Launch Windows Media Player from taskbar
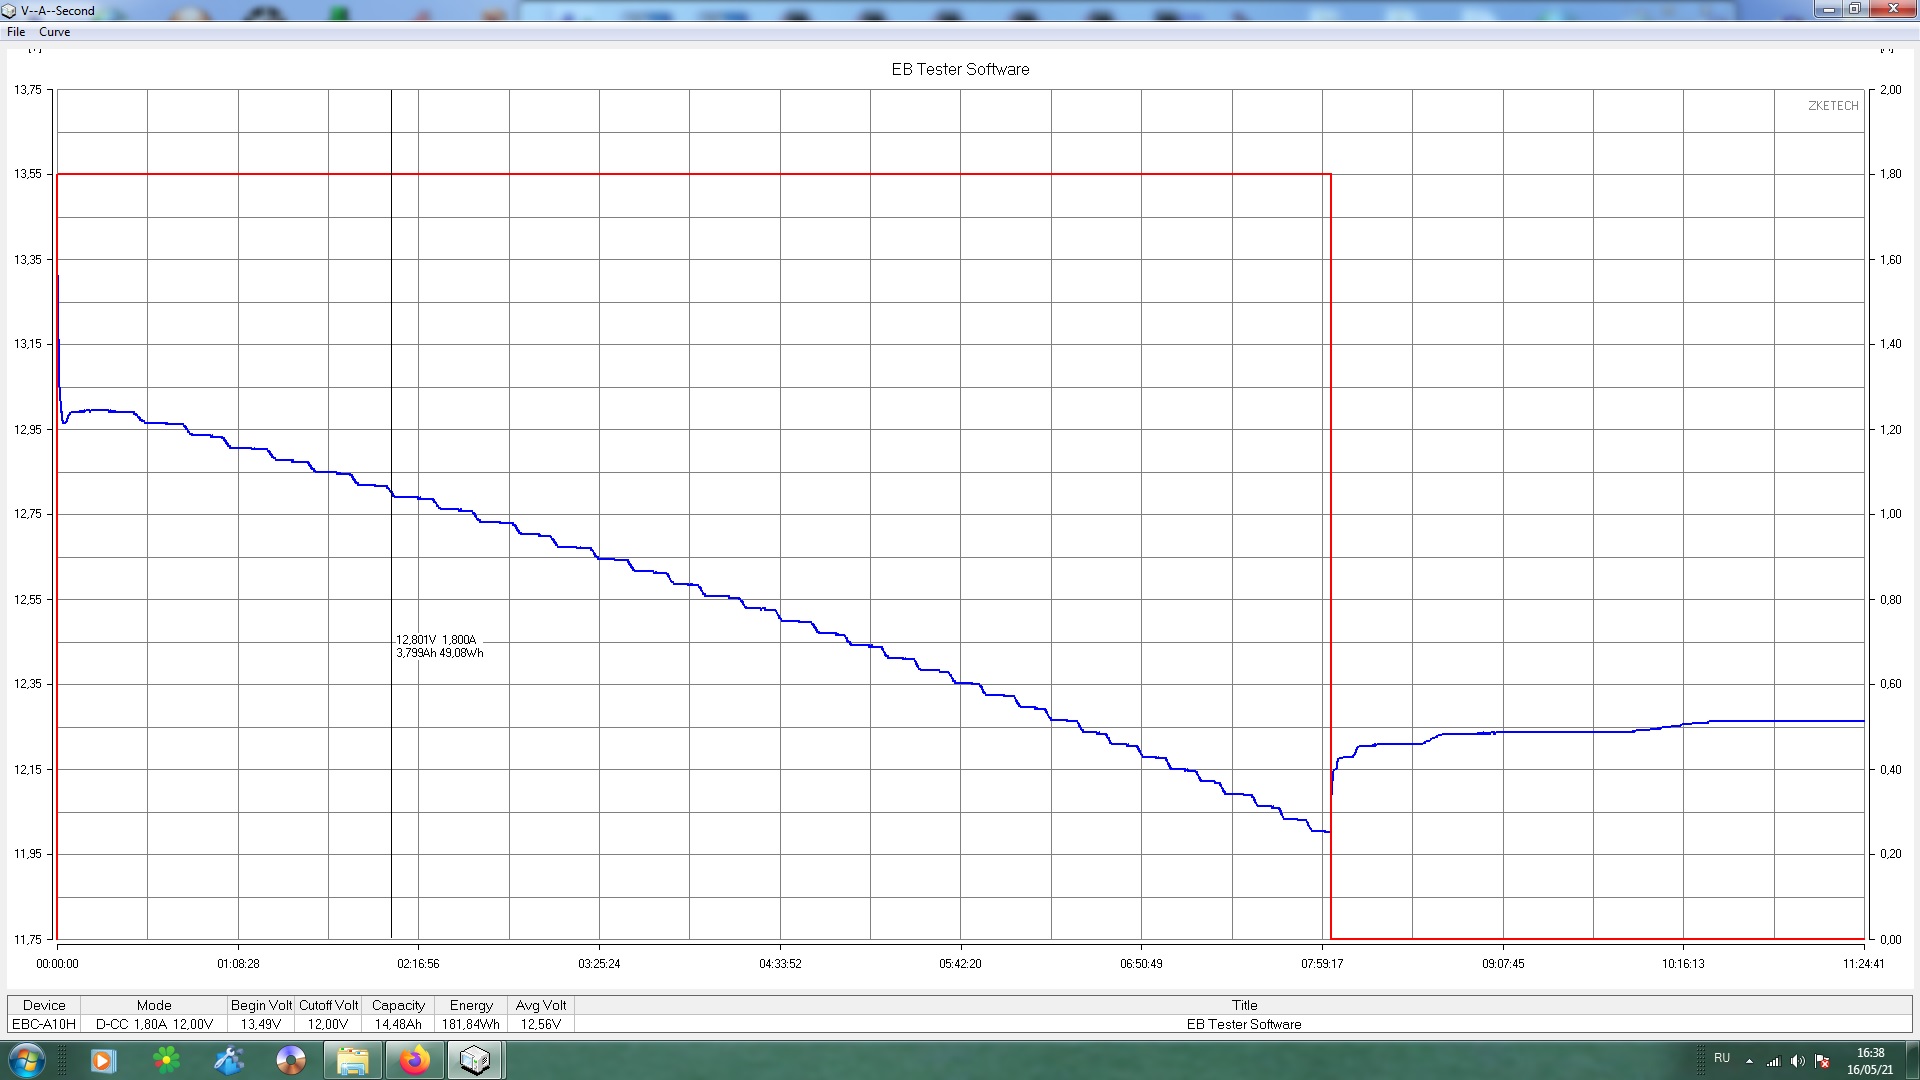 point(103,1060)
